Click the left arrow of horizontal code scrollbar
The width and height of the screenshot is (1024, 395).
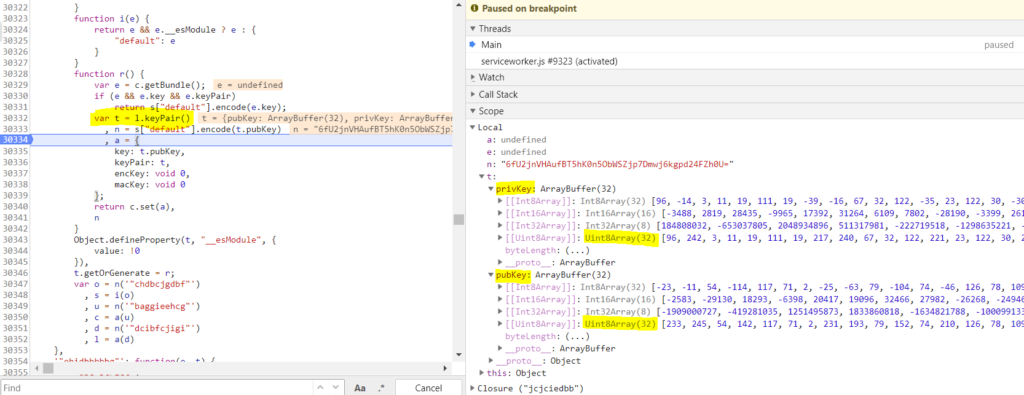click(37, 368)
